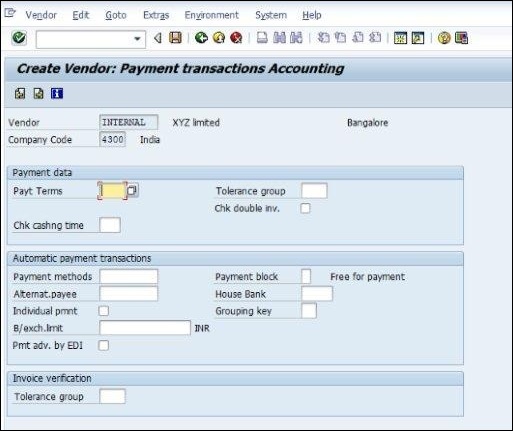Click the blue information icon

click(x=57, y=94)
